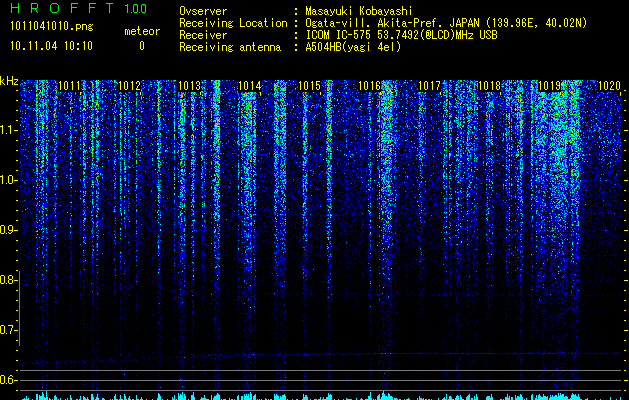Click the 0.6 kHz axis label
Viewport: 629px width, 400px height.
tap(8, 380)
